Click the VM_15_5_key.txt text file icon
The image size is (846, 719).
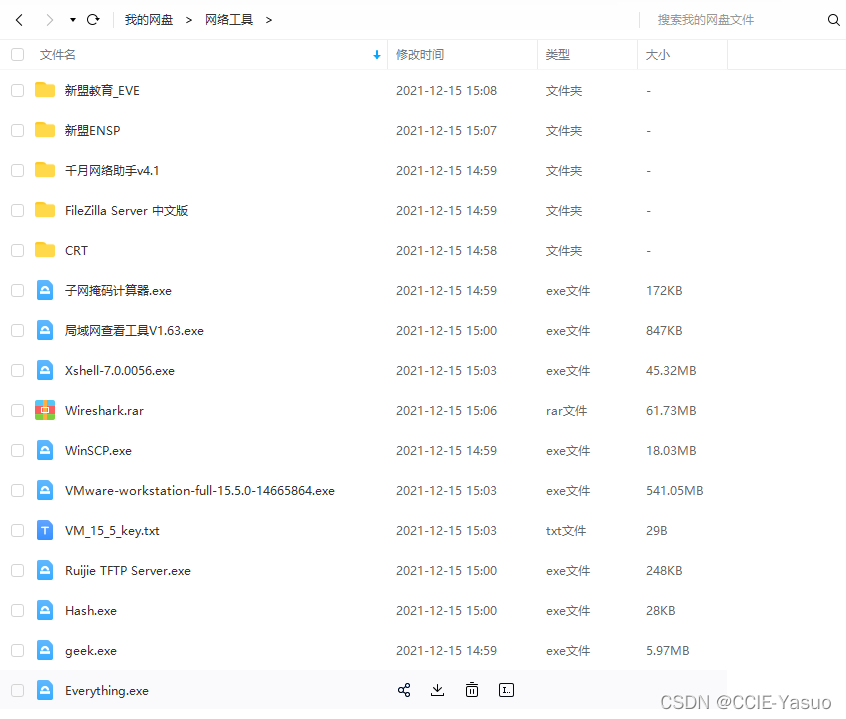pyautogui.click(x=44, y=530)
